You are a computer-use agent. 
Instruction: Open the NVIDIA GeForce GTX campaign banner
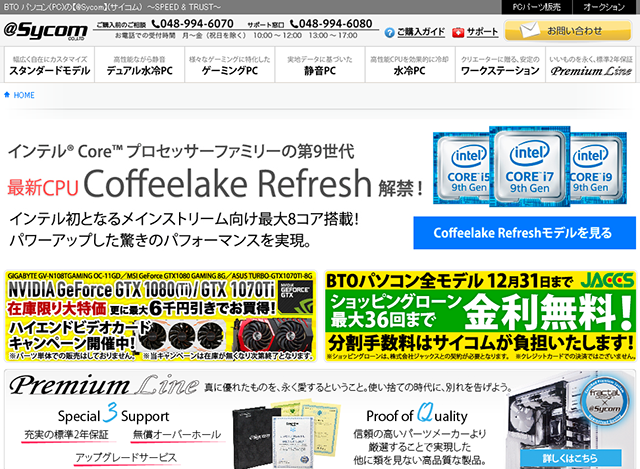(x=160, y=316)
